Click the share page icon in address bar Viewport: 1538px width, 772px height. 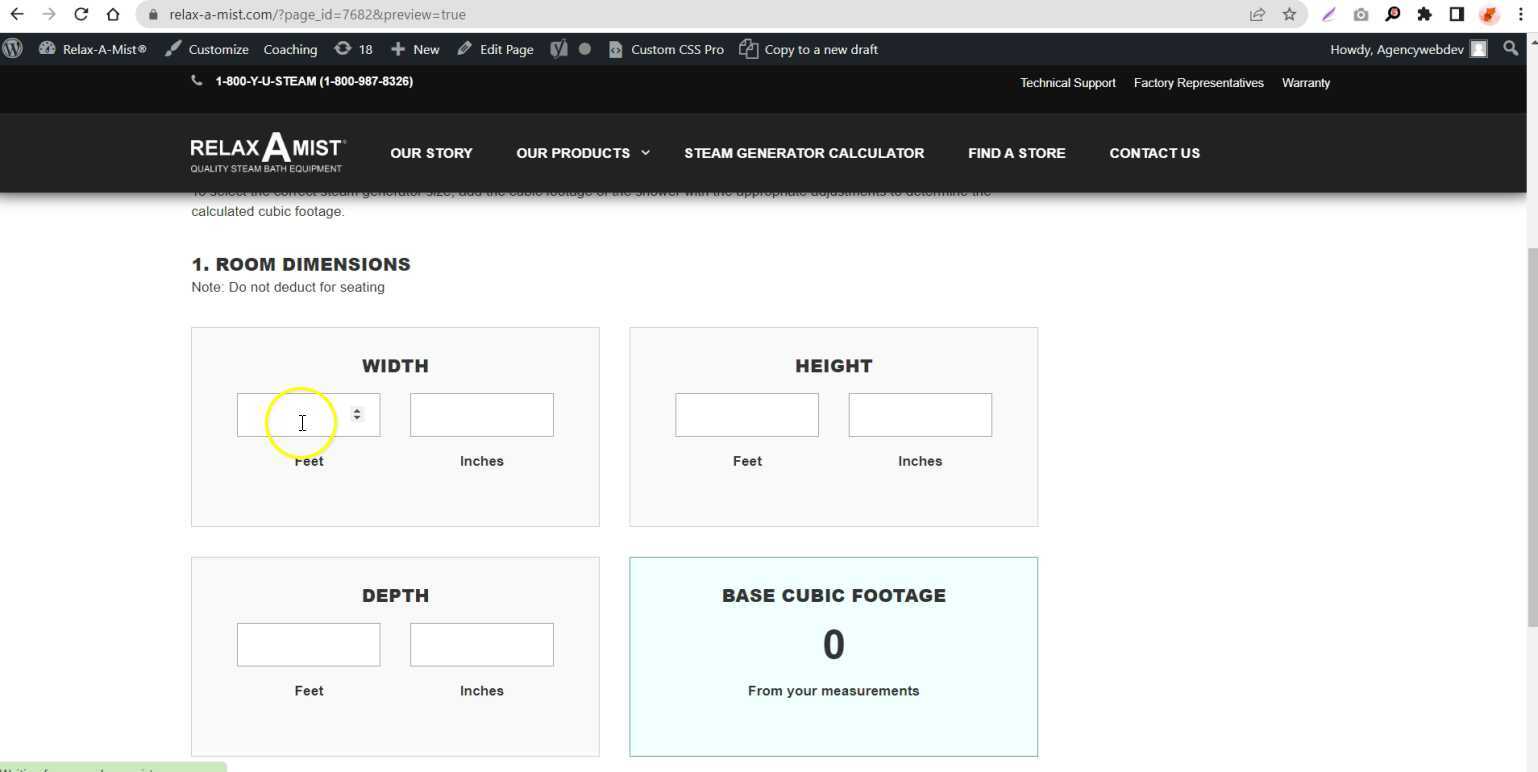(x=1257, y=14)
